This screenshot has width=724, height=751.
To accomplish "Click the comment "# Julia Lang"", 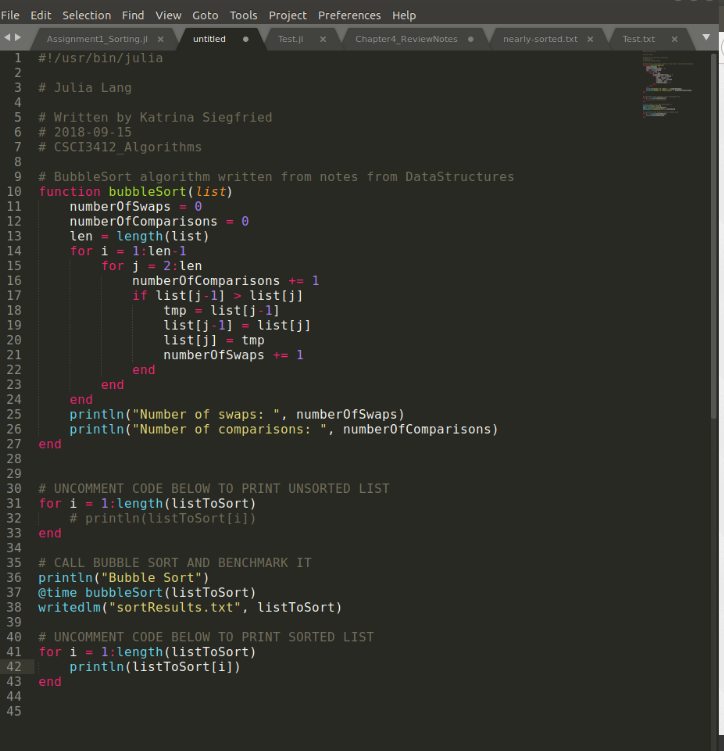I will (x=85, y=88).
